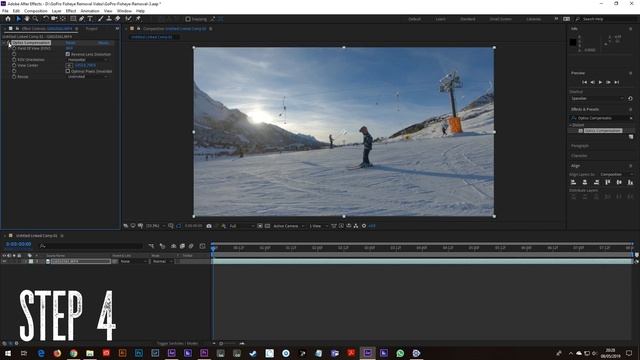Select the Clone Stamp tool
The height and width of the screenshot is (360, 640).
coord(109,19)
